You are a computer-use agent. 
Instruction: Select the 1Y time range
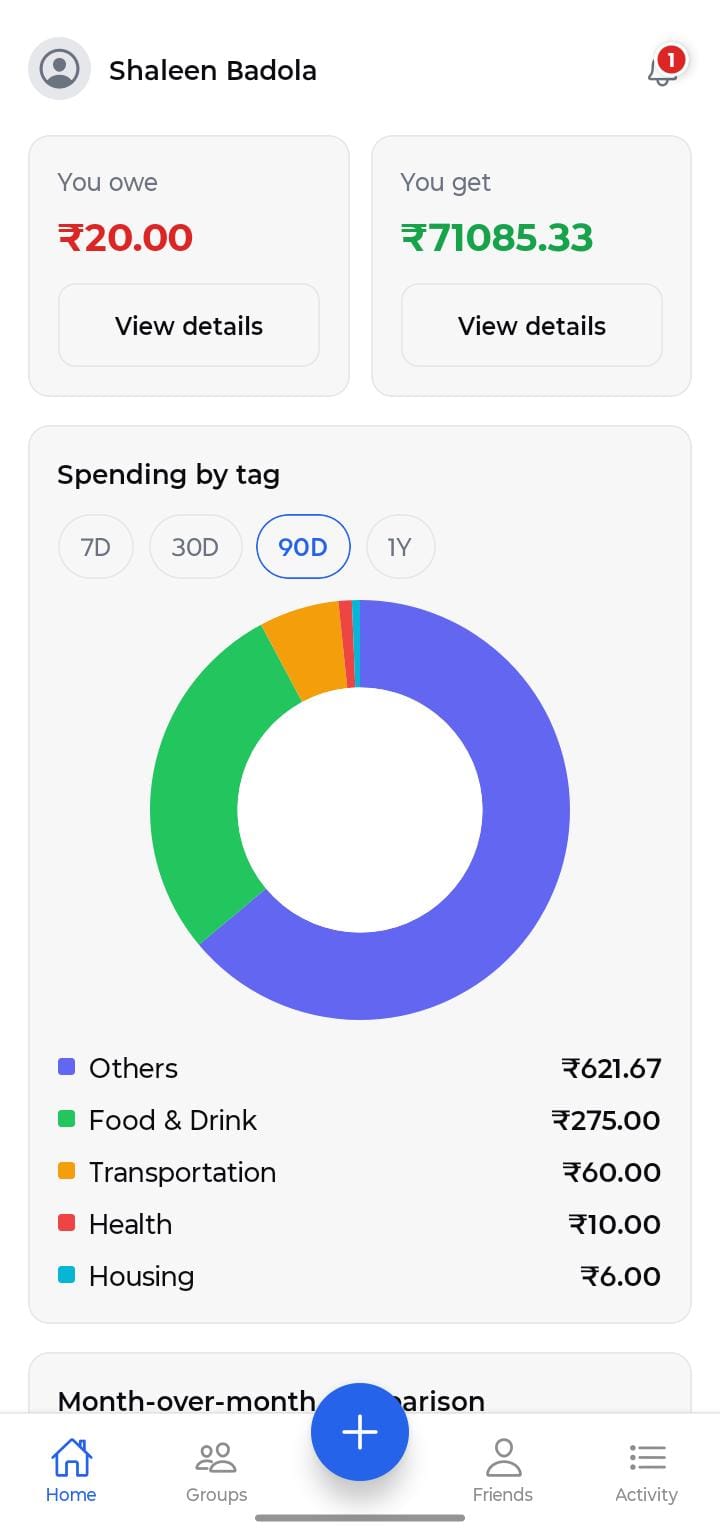click(x=400, y=547)
